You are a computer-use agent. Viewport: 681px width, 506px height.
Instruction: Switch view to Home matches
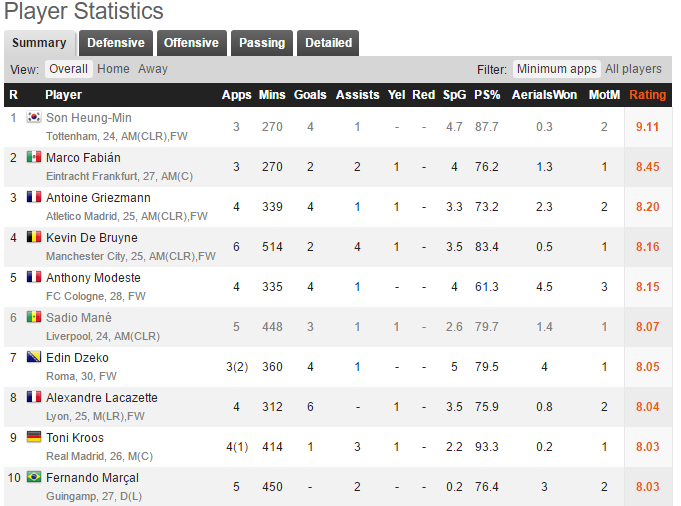(x=113, y=69)
